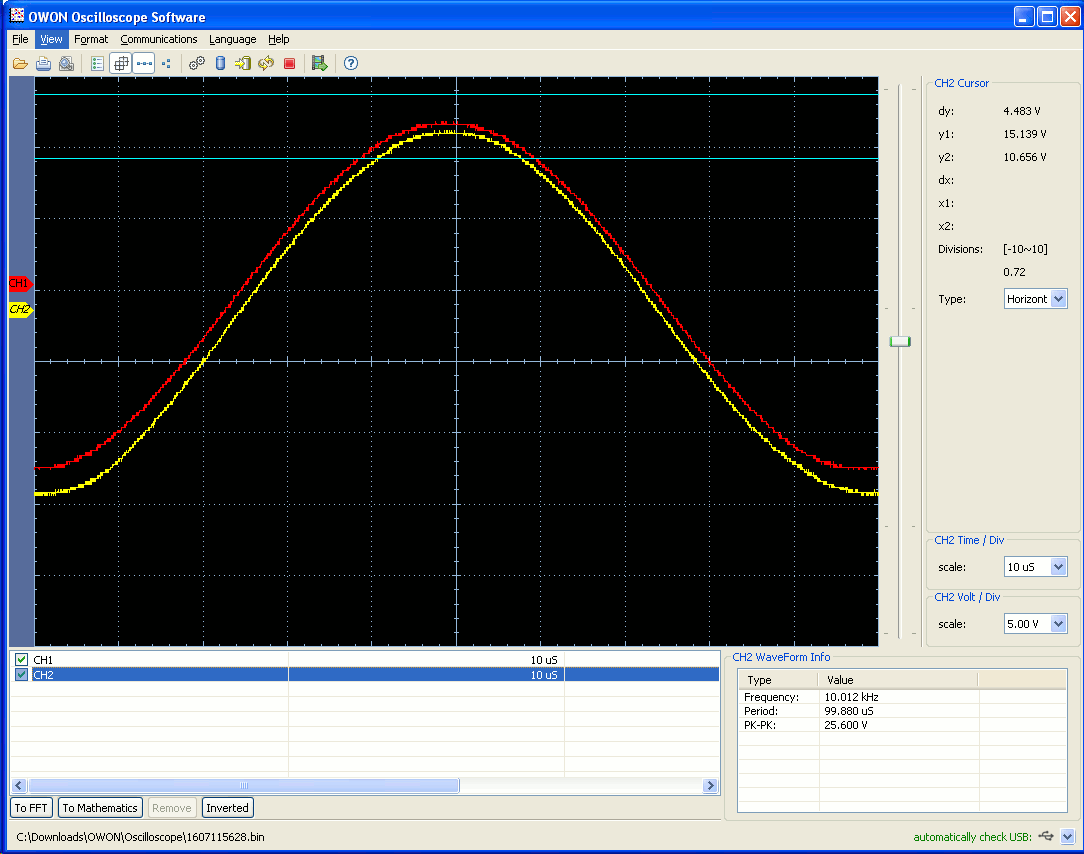Open Print Preview from the toolbar
Image resolution: width=1084 pixels, height=854 pixels.
pyautogui.click(x=66, y=64)
